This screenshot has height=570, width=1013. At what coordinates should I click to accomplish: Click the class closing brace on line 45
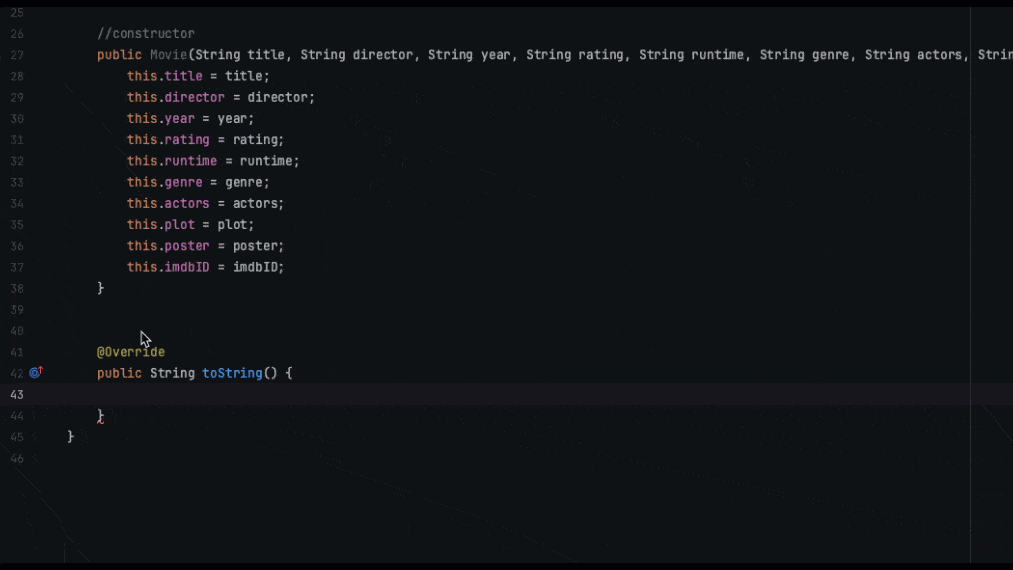coord(70,438)
